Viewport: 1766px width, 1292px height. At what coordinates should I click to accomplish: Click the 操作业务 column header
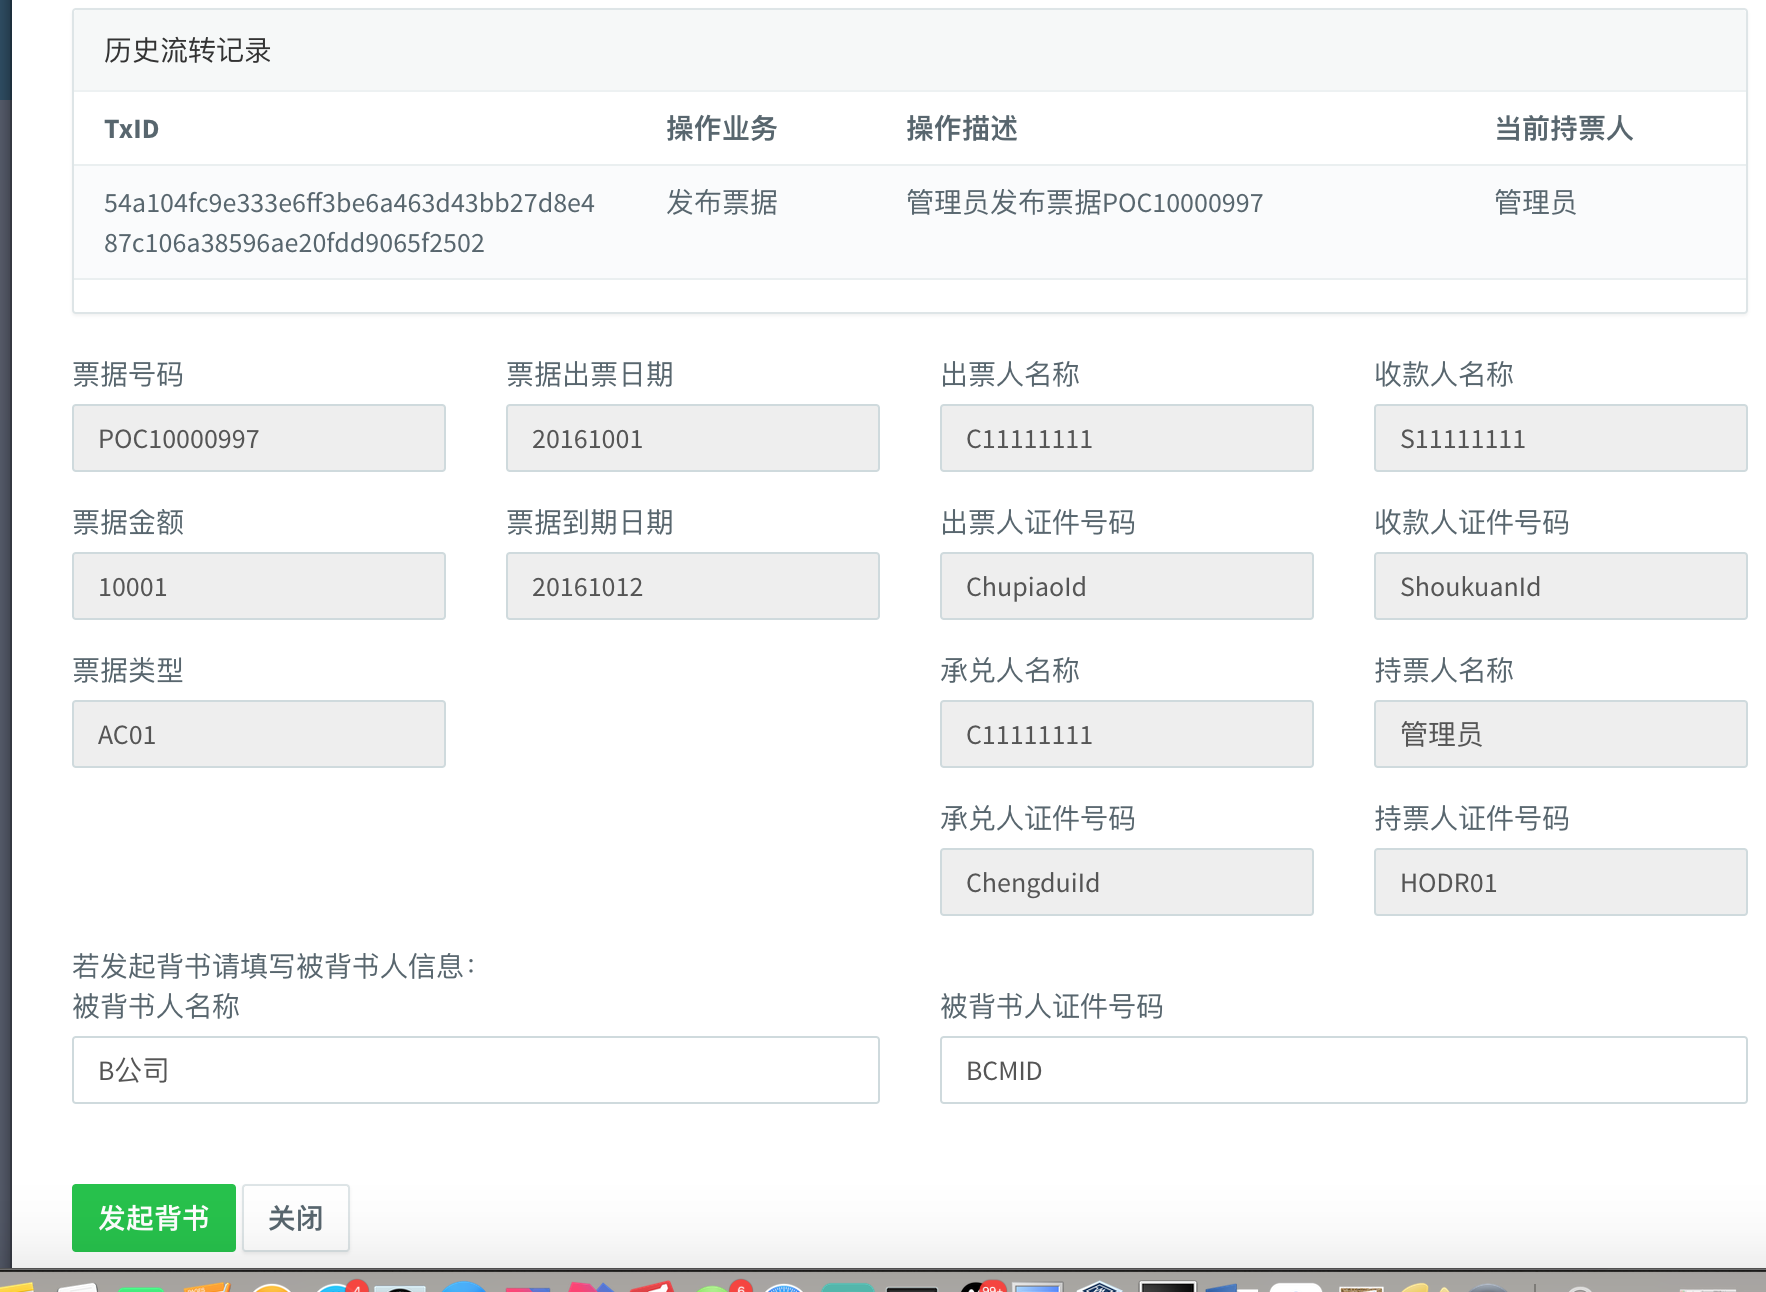point(722,129)
